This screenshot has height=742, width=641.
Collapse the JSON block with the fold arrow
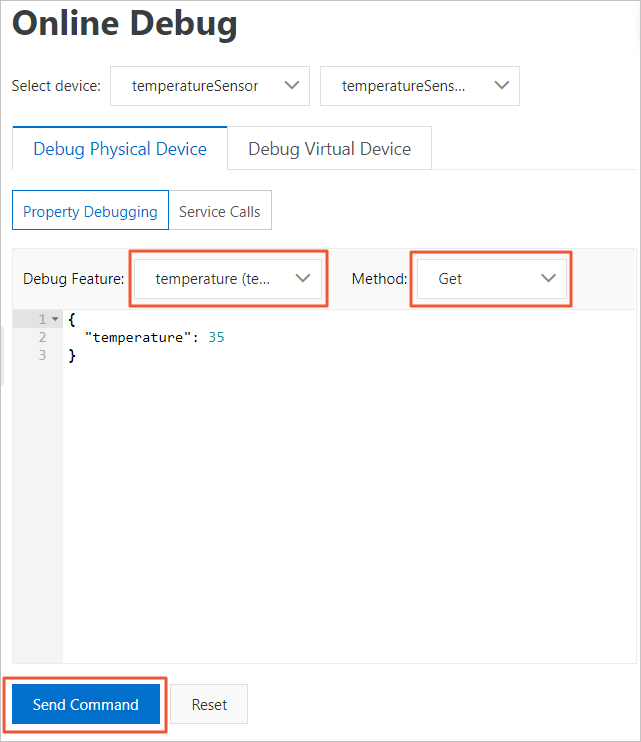tap(55, 319)
